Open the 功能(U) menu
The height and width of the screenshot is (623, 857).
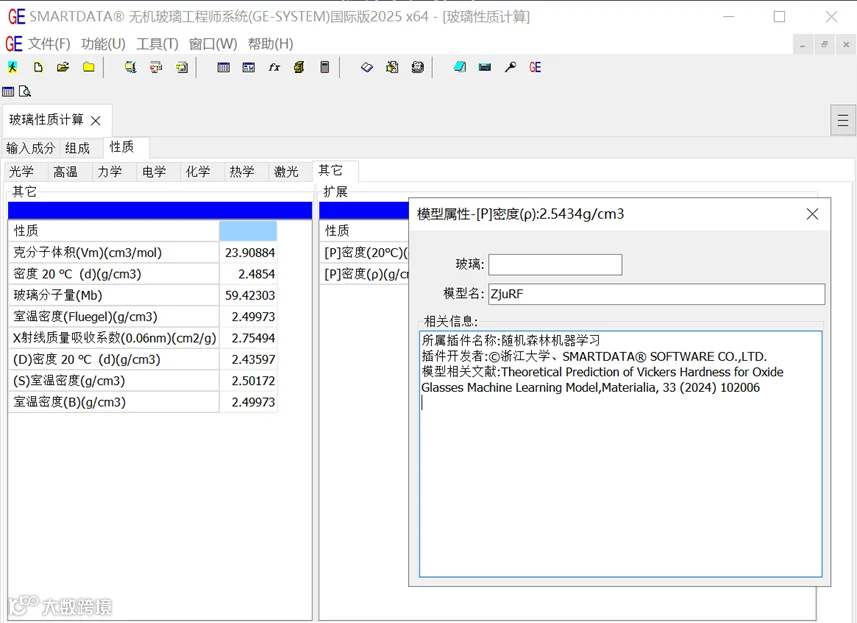[103, 44]
